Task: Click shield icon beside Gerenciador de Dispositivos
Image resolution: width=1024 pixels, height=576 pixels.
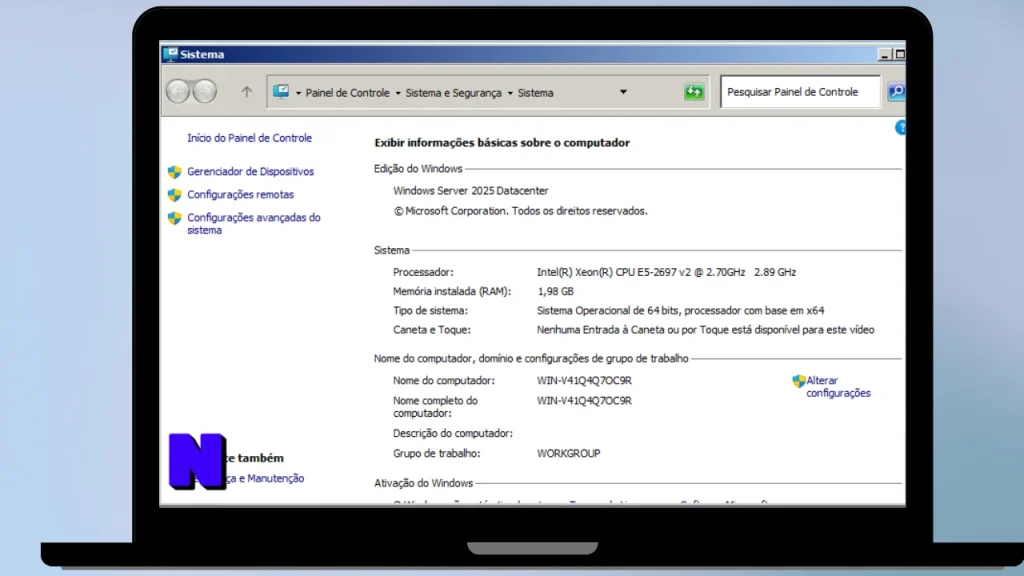Action: (174, 172)
